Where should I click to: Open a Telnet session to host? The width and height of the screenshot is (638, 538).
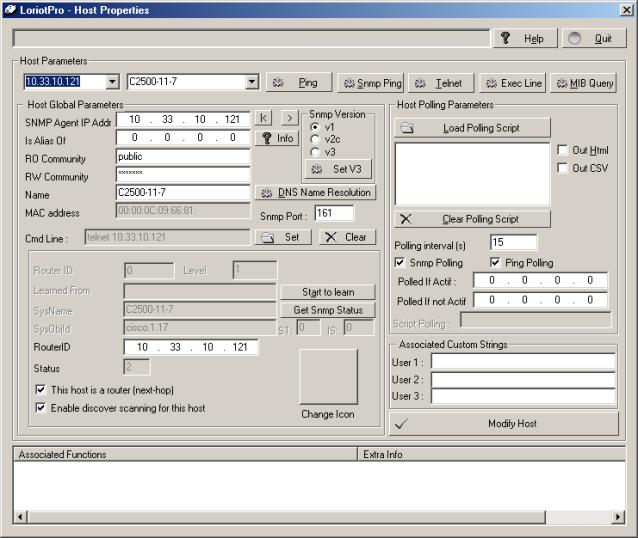(x=439, y=83)
